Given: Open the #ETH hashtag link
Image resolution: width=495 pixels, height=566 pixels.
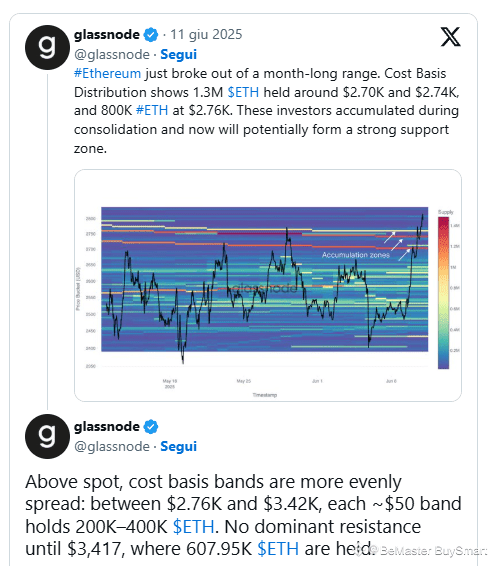Looking at the screenshot, I should point(152,110).
